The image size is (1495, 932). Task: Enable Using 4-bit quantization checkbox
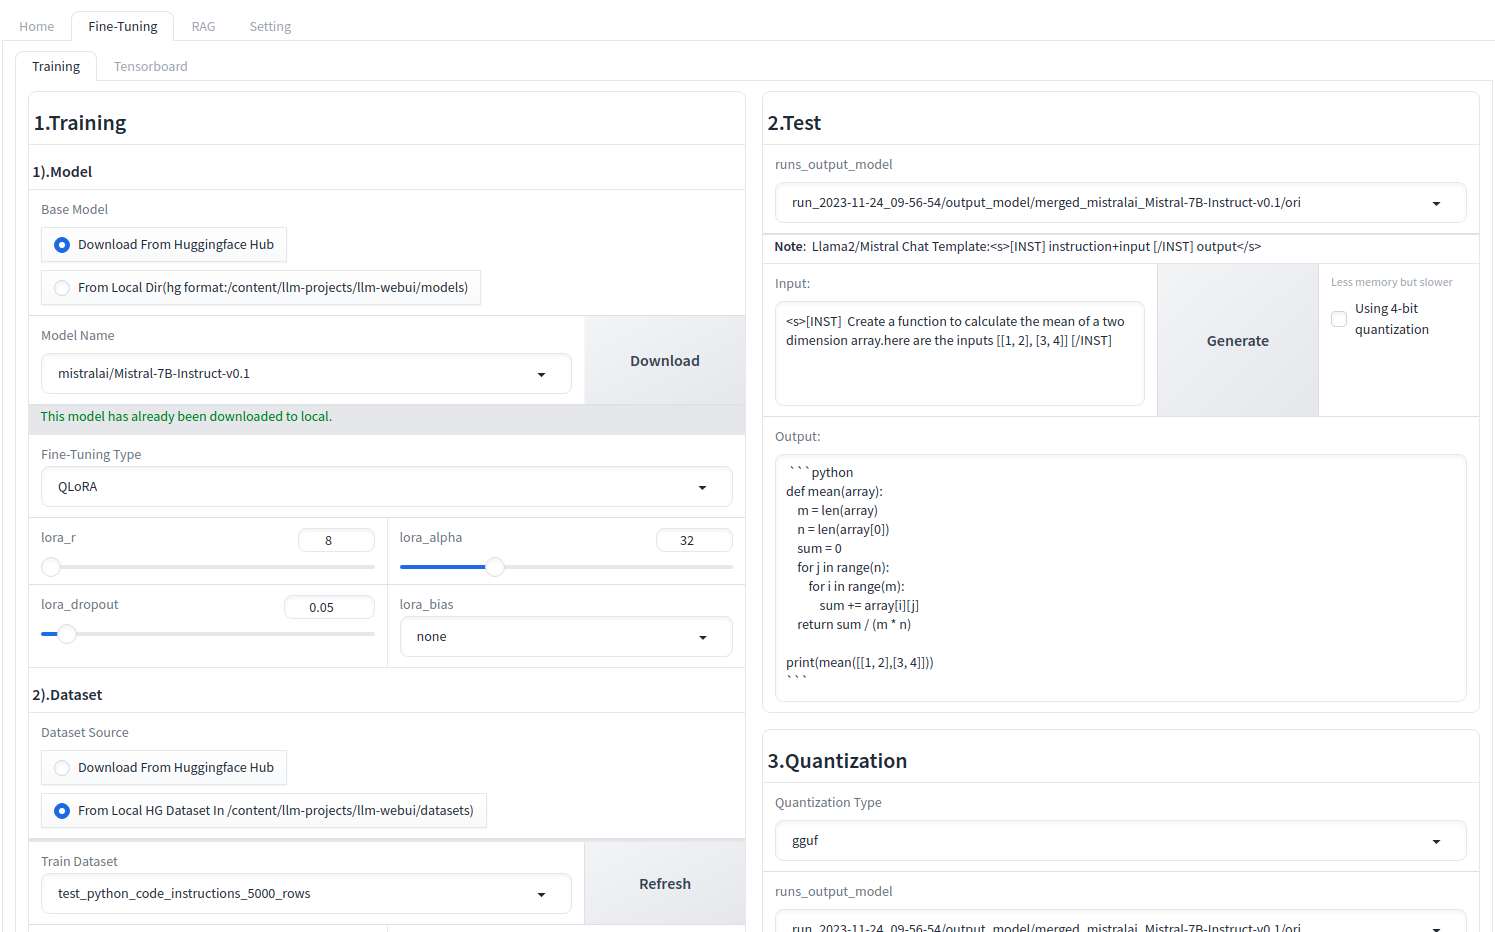1339,319
